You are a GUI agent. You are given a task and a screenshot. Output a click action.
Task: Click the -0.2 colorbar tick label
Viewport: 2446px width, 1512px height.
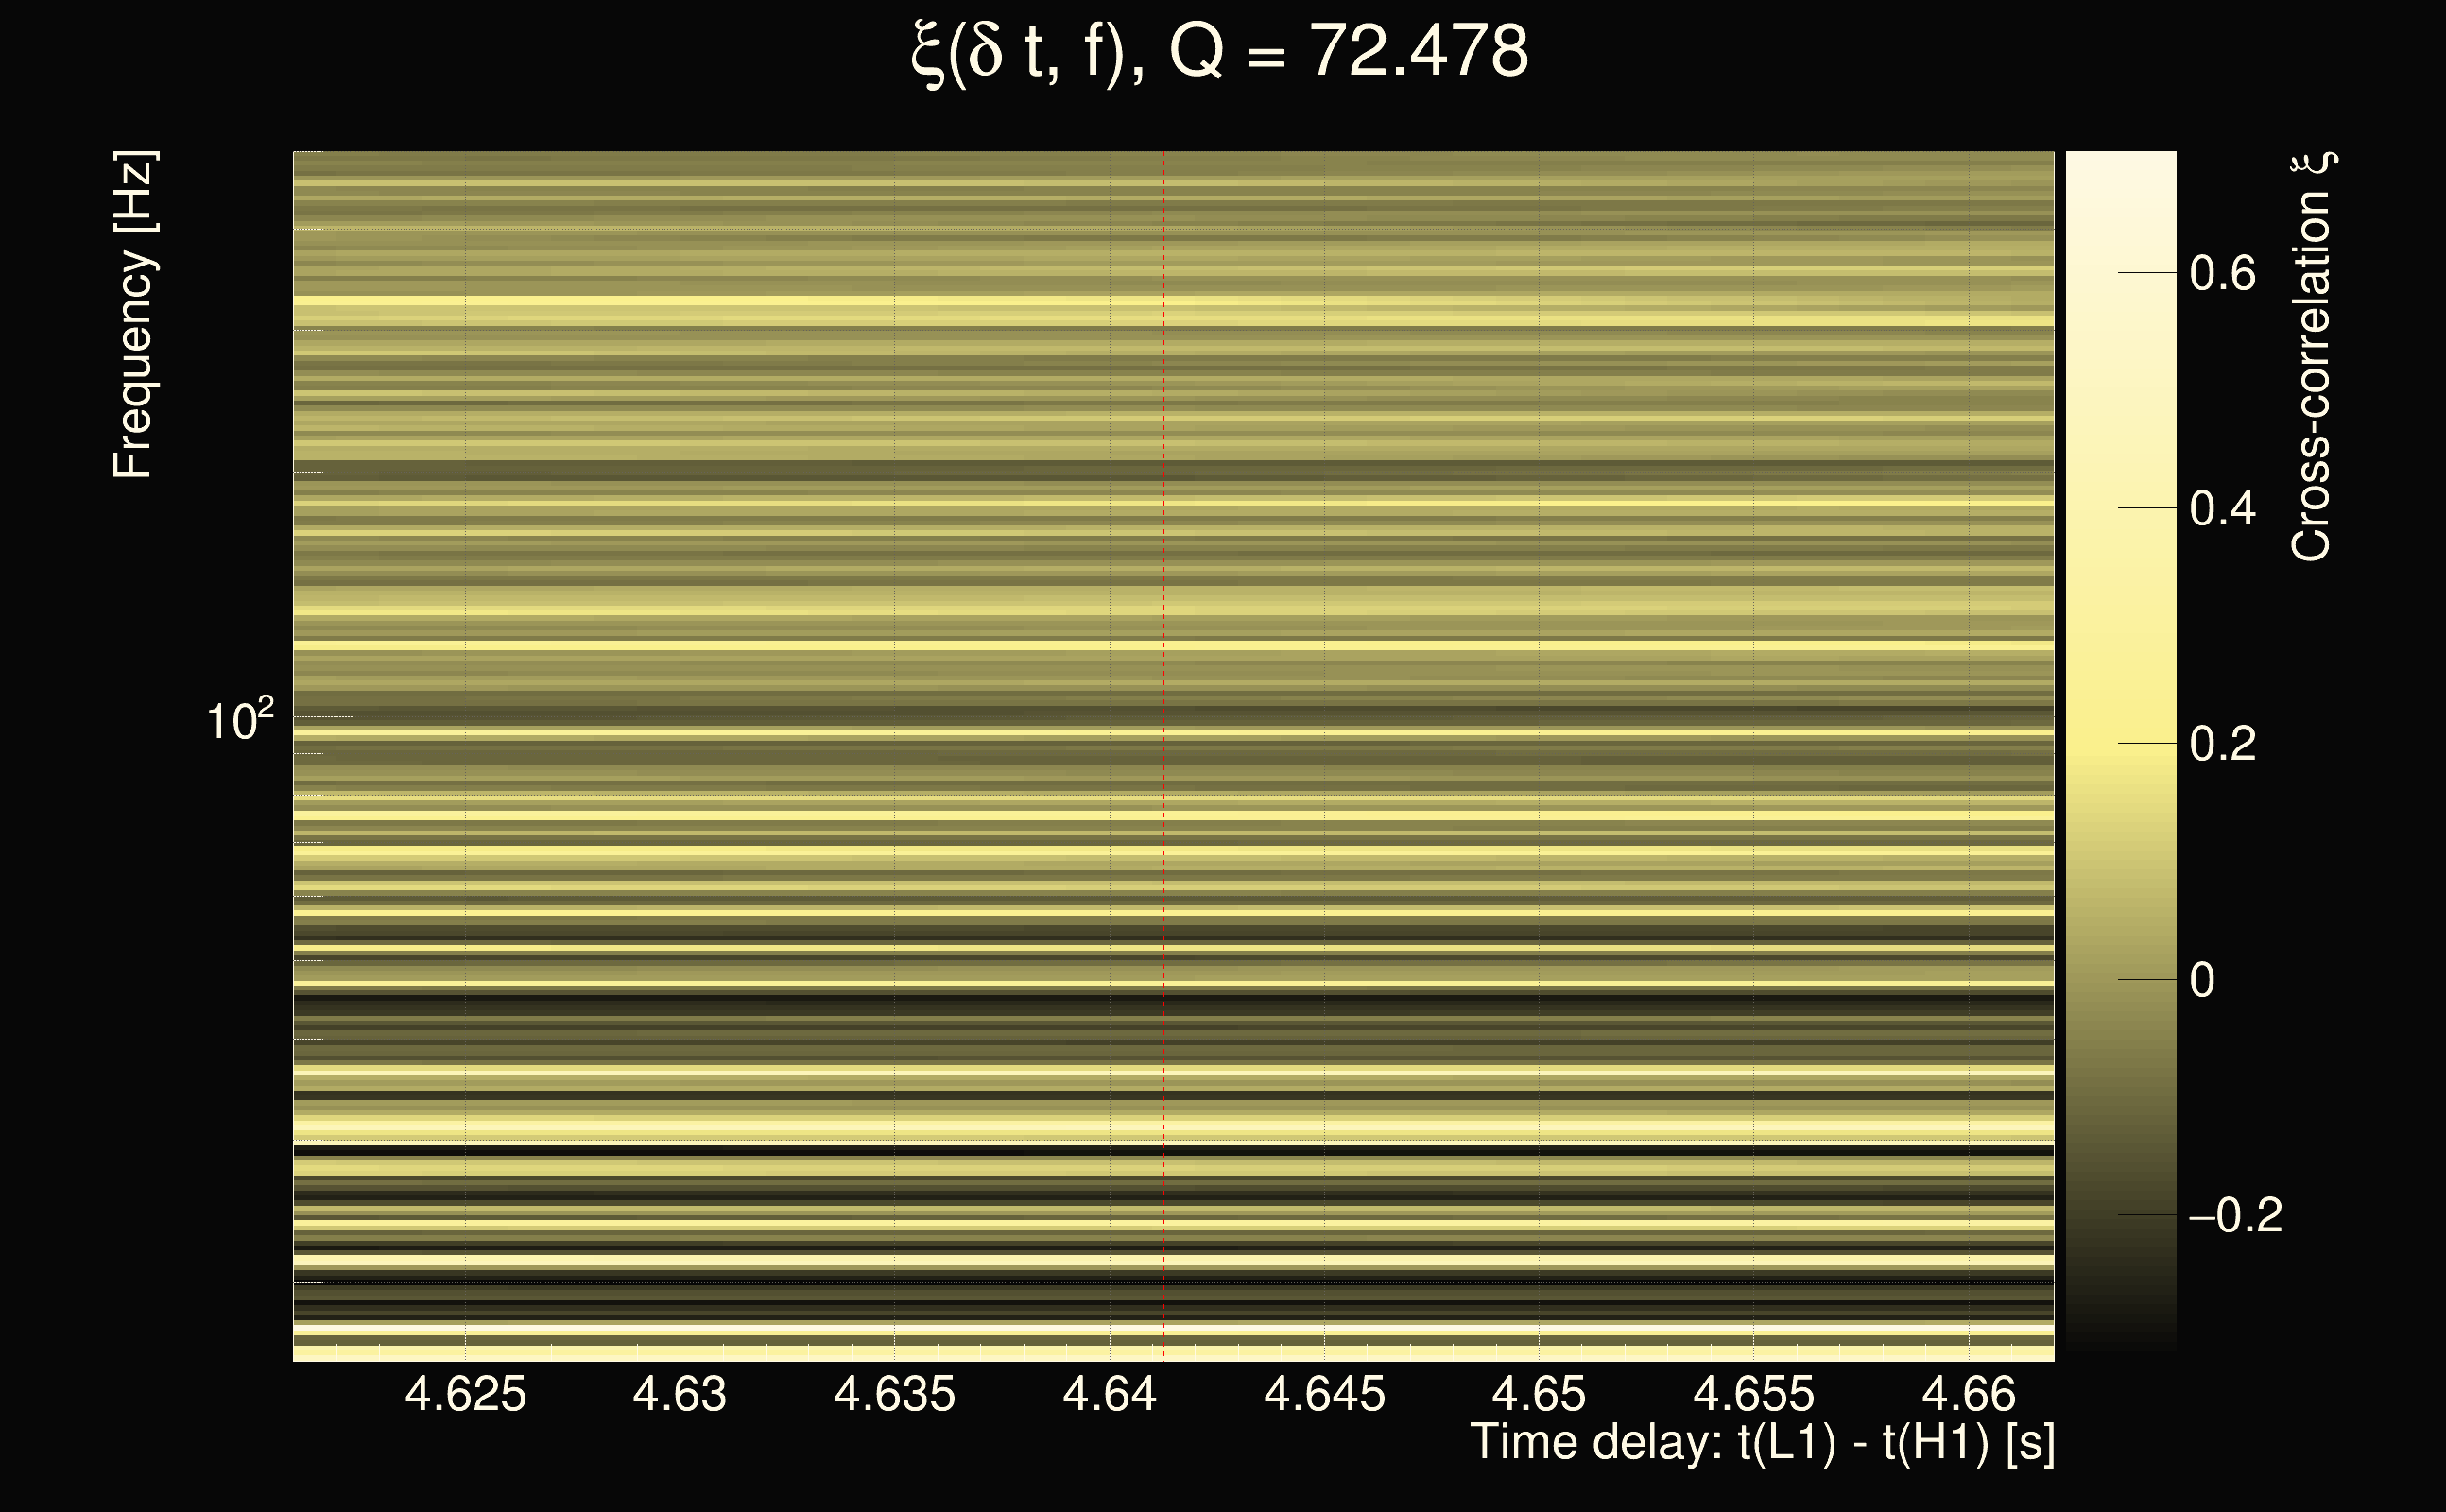pos(2234,1215)
